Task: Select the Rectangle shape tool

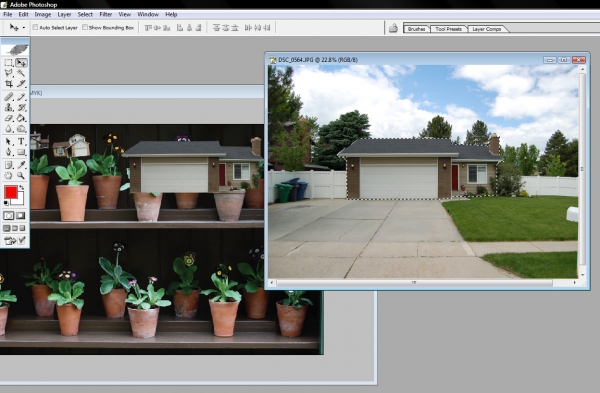Action: pos(21,152)
